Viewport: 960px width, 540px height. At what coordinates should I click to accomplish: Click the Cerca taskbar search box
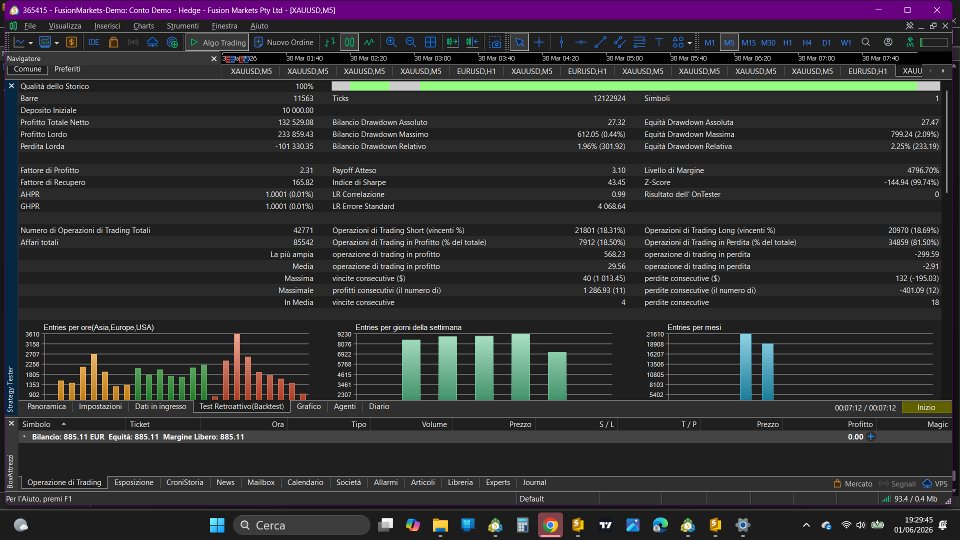point(302,525)
